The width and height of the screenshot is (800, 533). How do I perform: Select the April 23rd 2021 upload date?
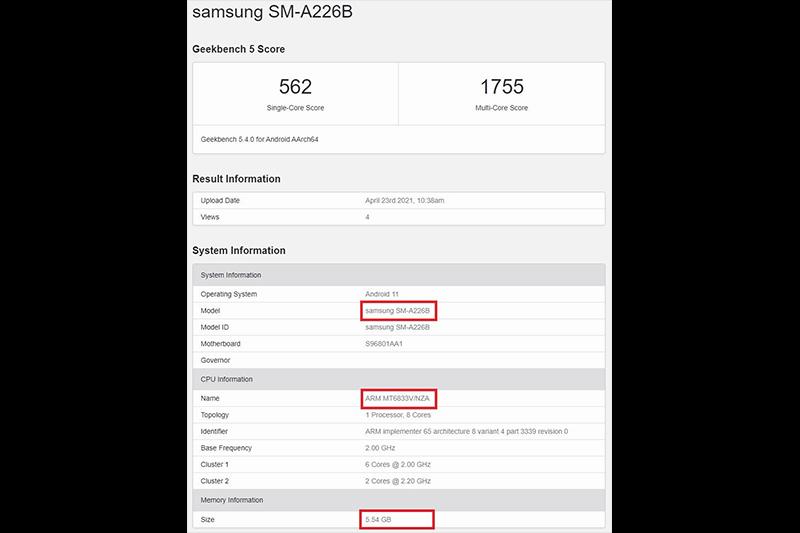(x=405, y=200)
